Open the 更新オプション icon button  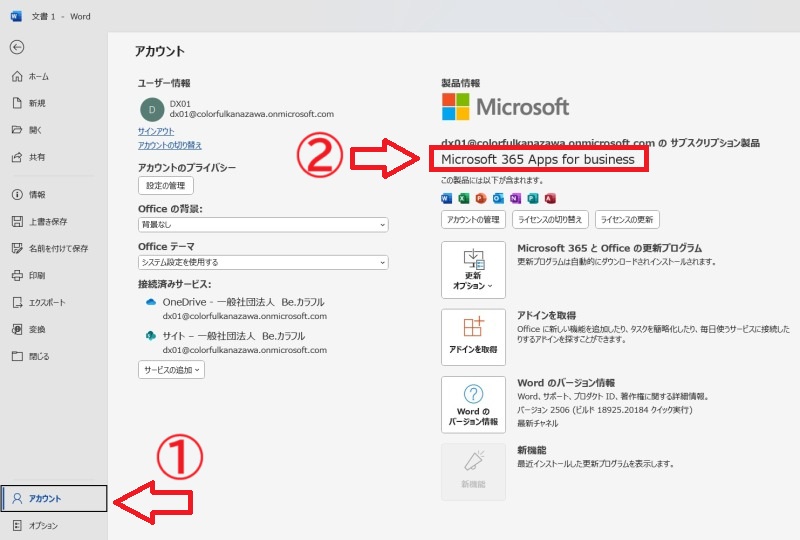point(473,269)
